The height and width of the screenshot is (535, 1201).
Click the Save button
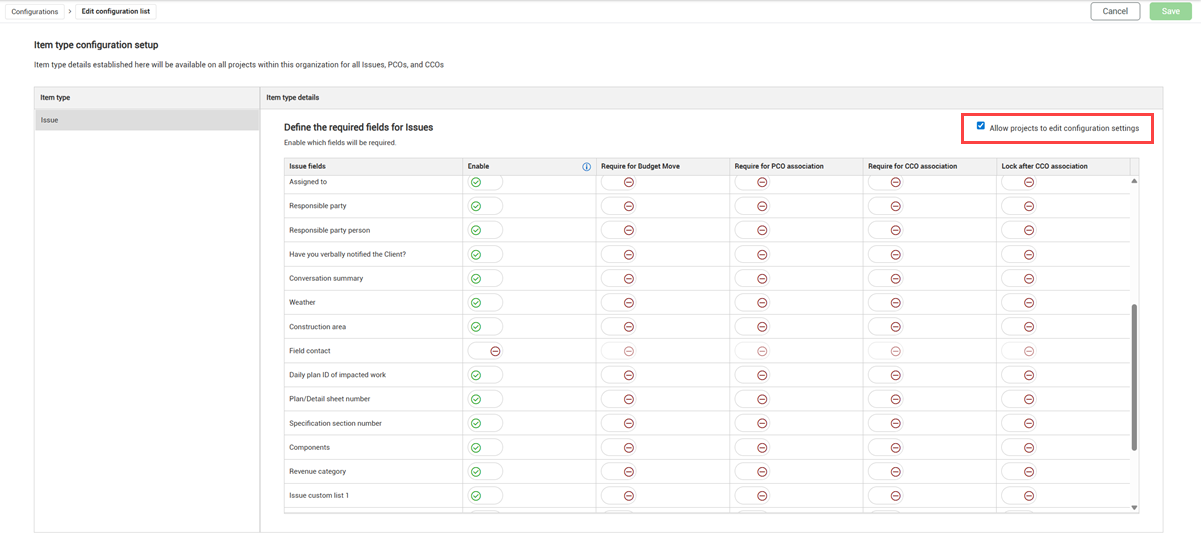tap(1170, 11)
